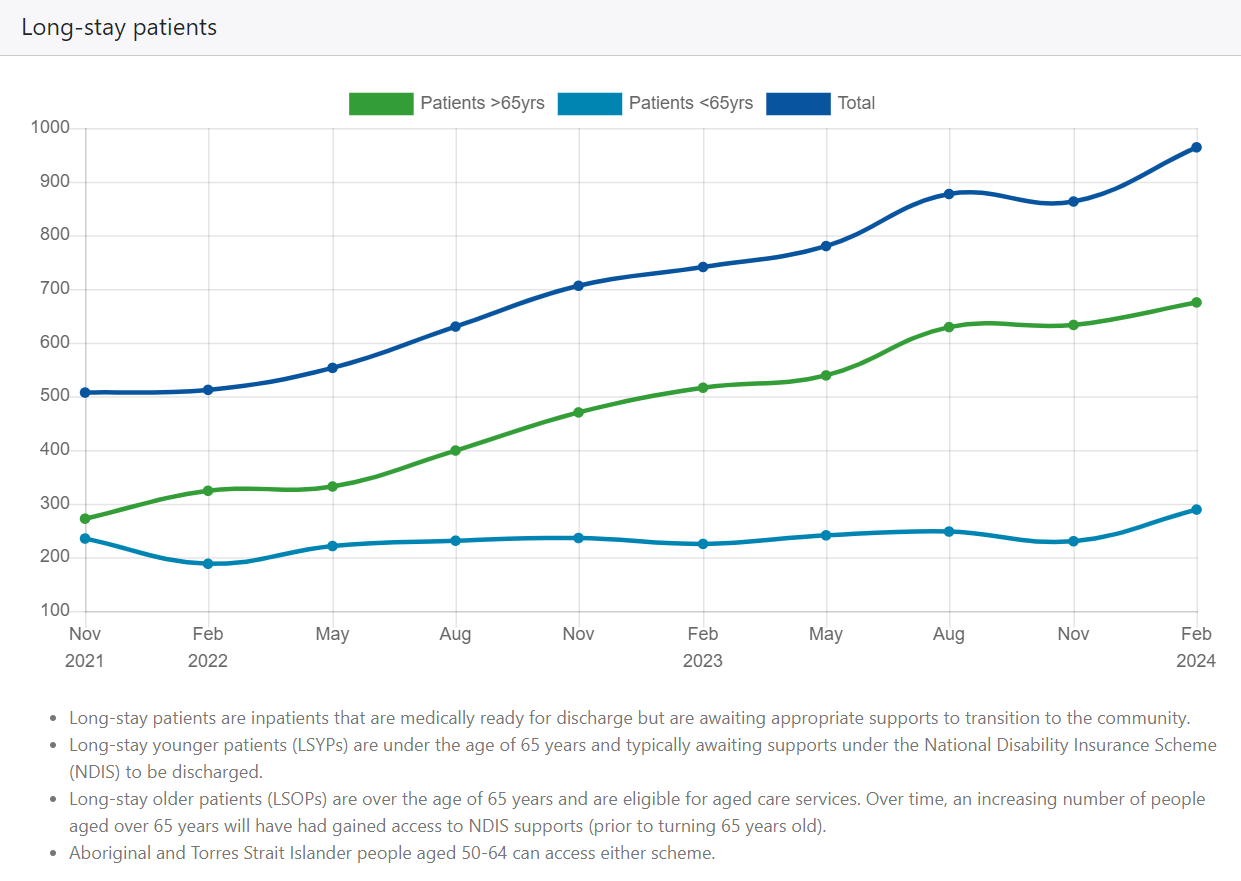Viewport: 1241px width, 881px height.
Task: Click the >65yrs green point at Aug 2022
Action: tap(456, 451)
